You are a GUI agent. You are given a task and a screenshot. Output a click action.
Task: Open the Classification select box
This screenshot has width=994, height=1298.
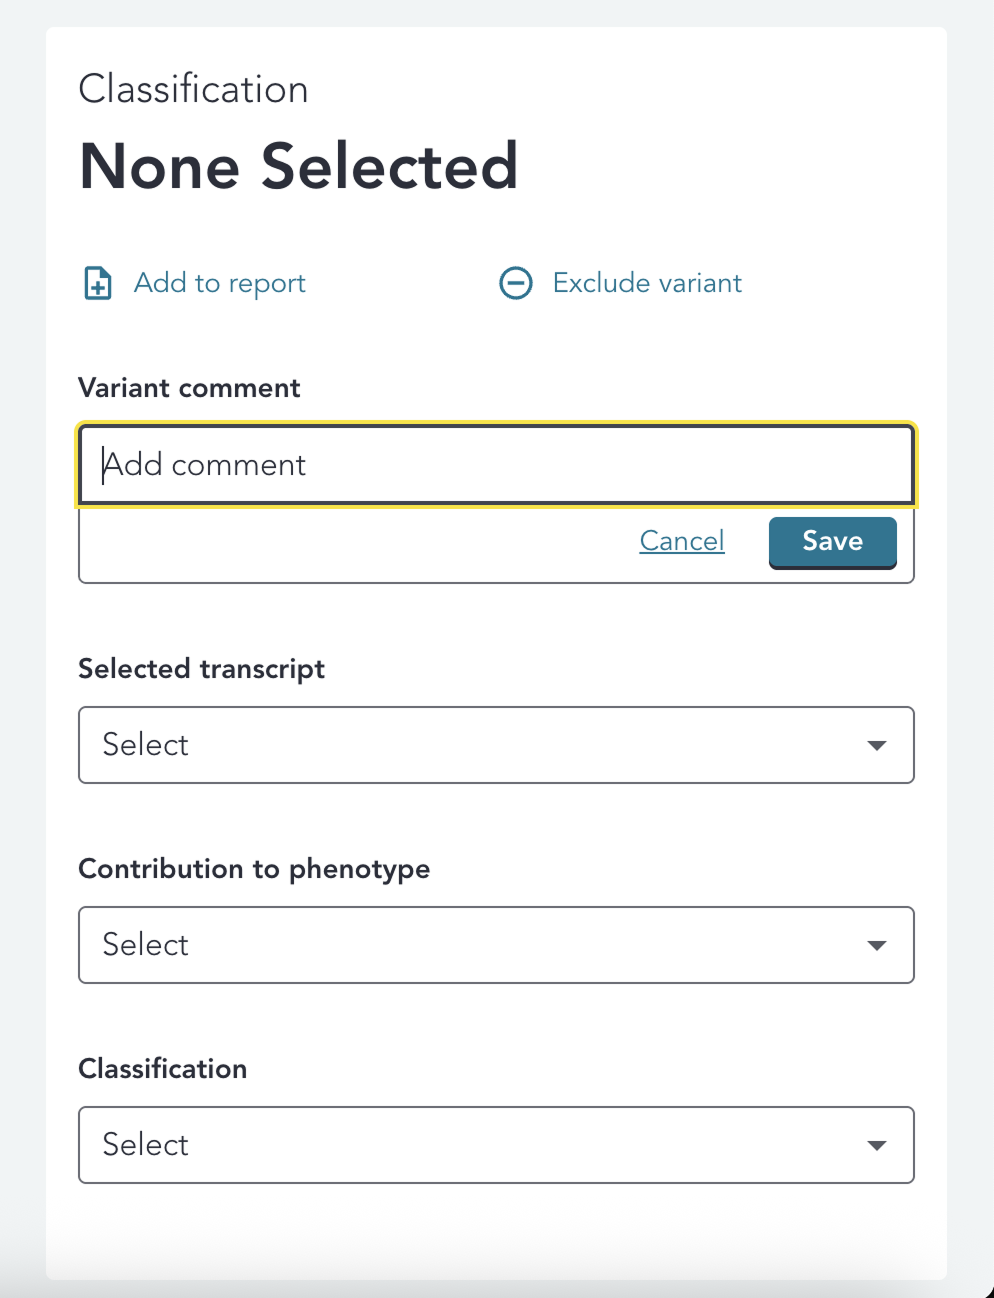coord(480,1145)
